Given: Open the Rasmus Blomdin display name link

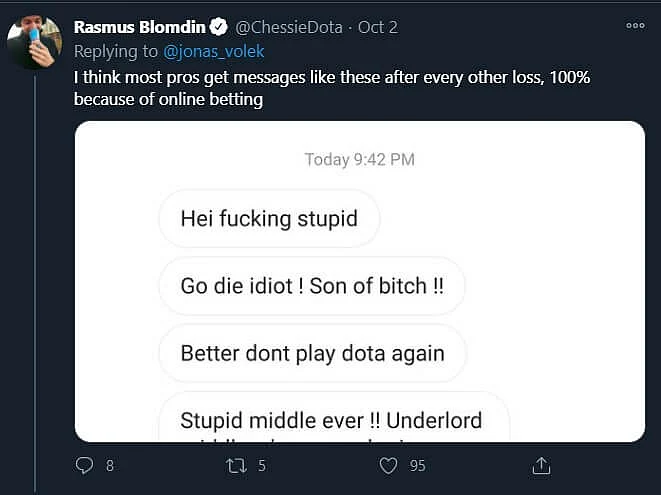Looking at the screenshot, I should point(140,27).
